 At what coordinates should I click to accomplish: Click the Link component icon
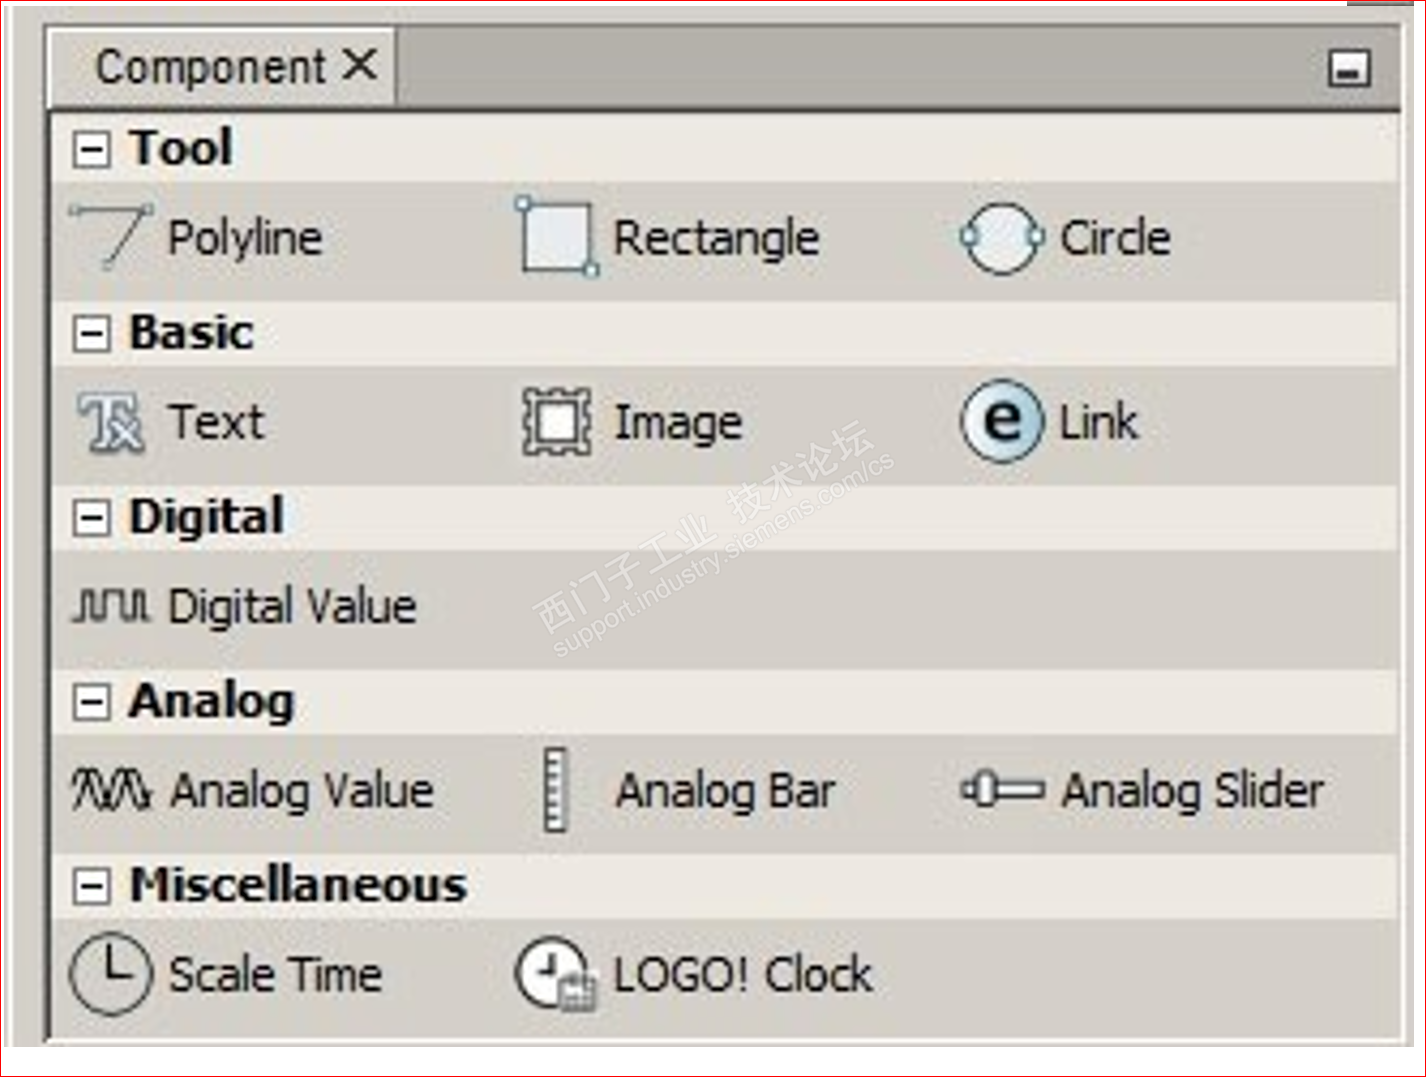tap(1002, 421)
